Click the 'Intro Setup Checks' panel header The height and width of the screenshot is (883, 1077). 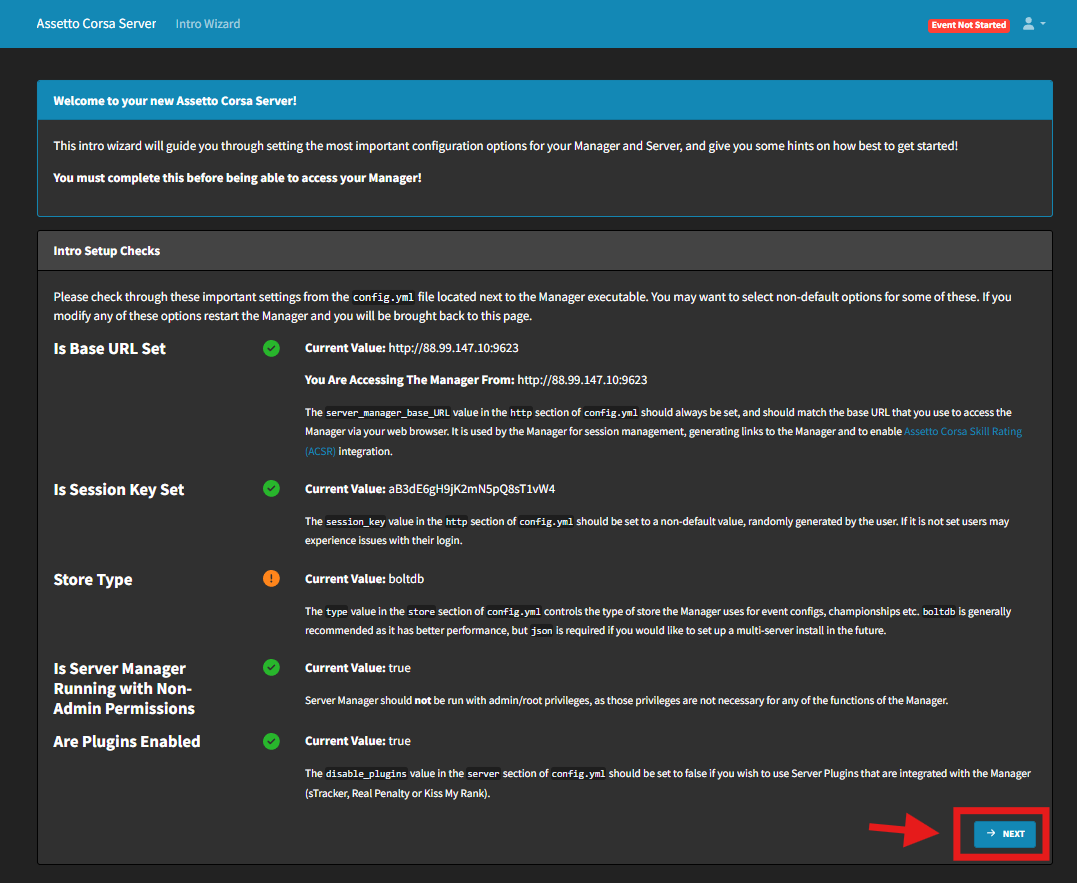[545, 251]
